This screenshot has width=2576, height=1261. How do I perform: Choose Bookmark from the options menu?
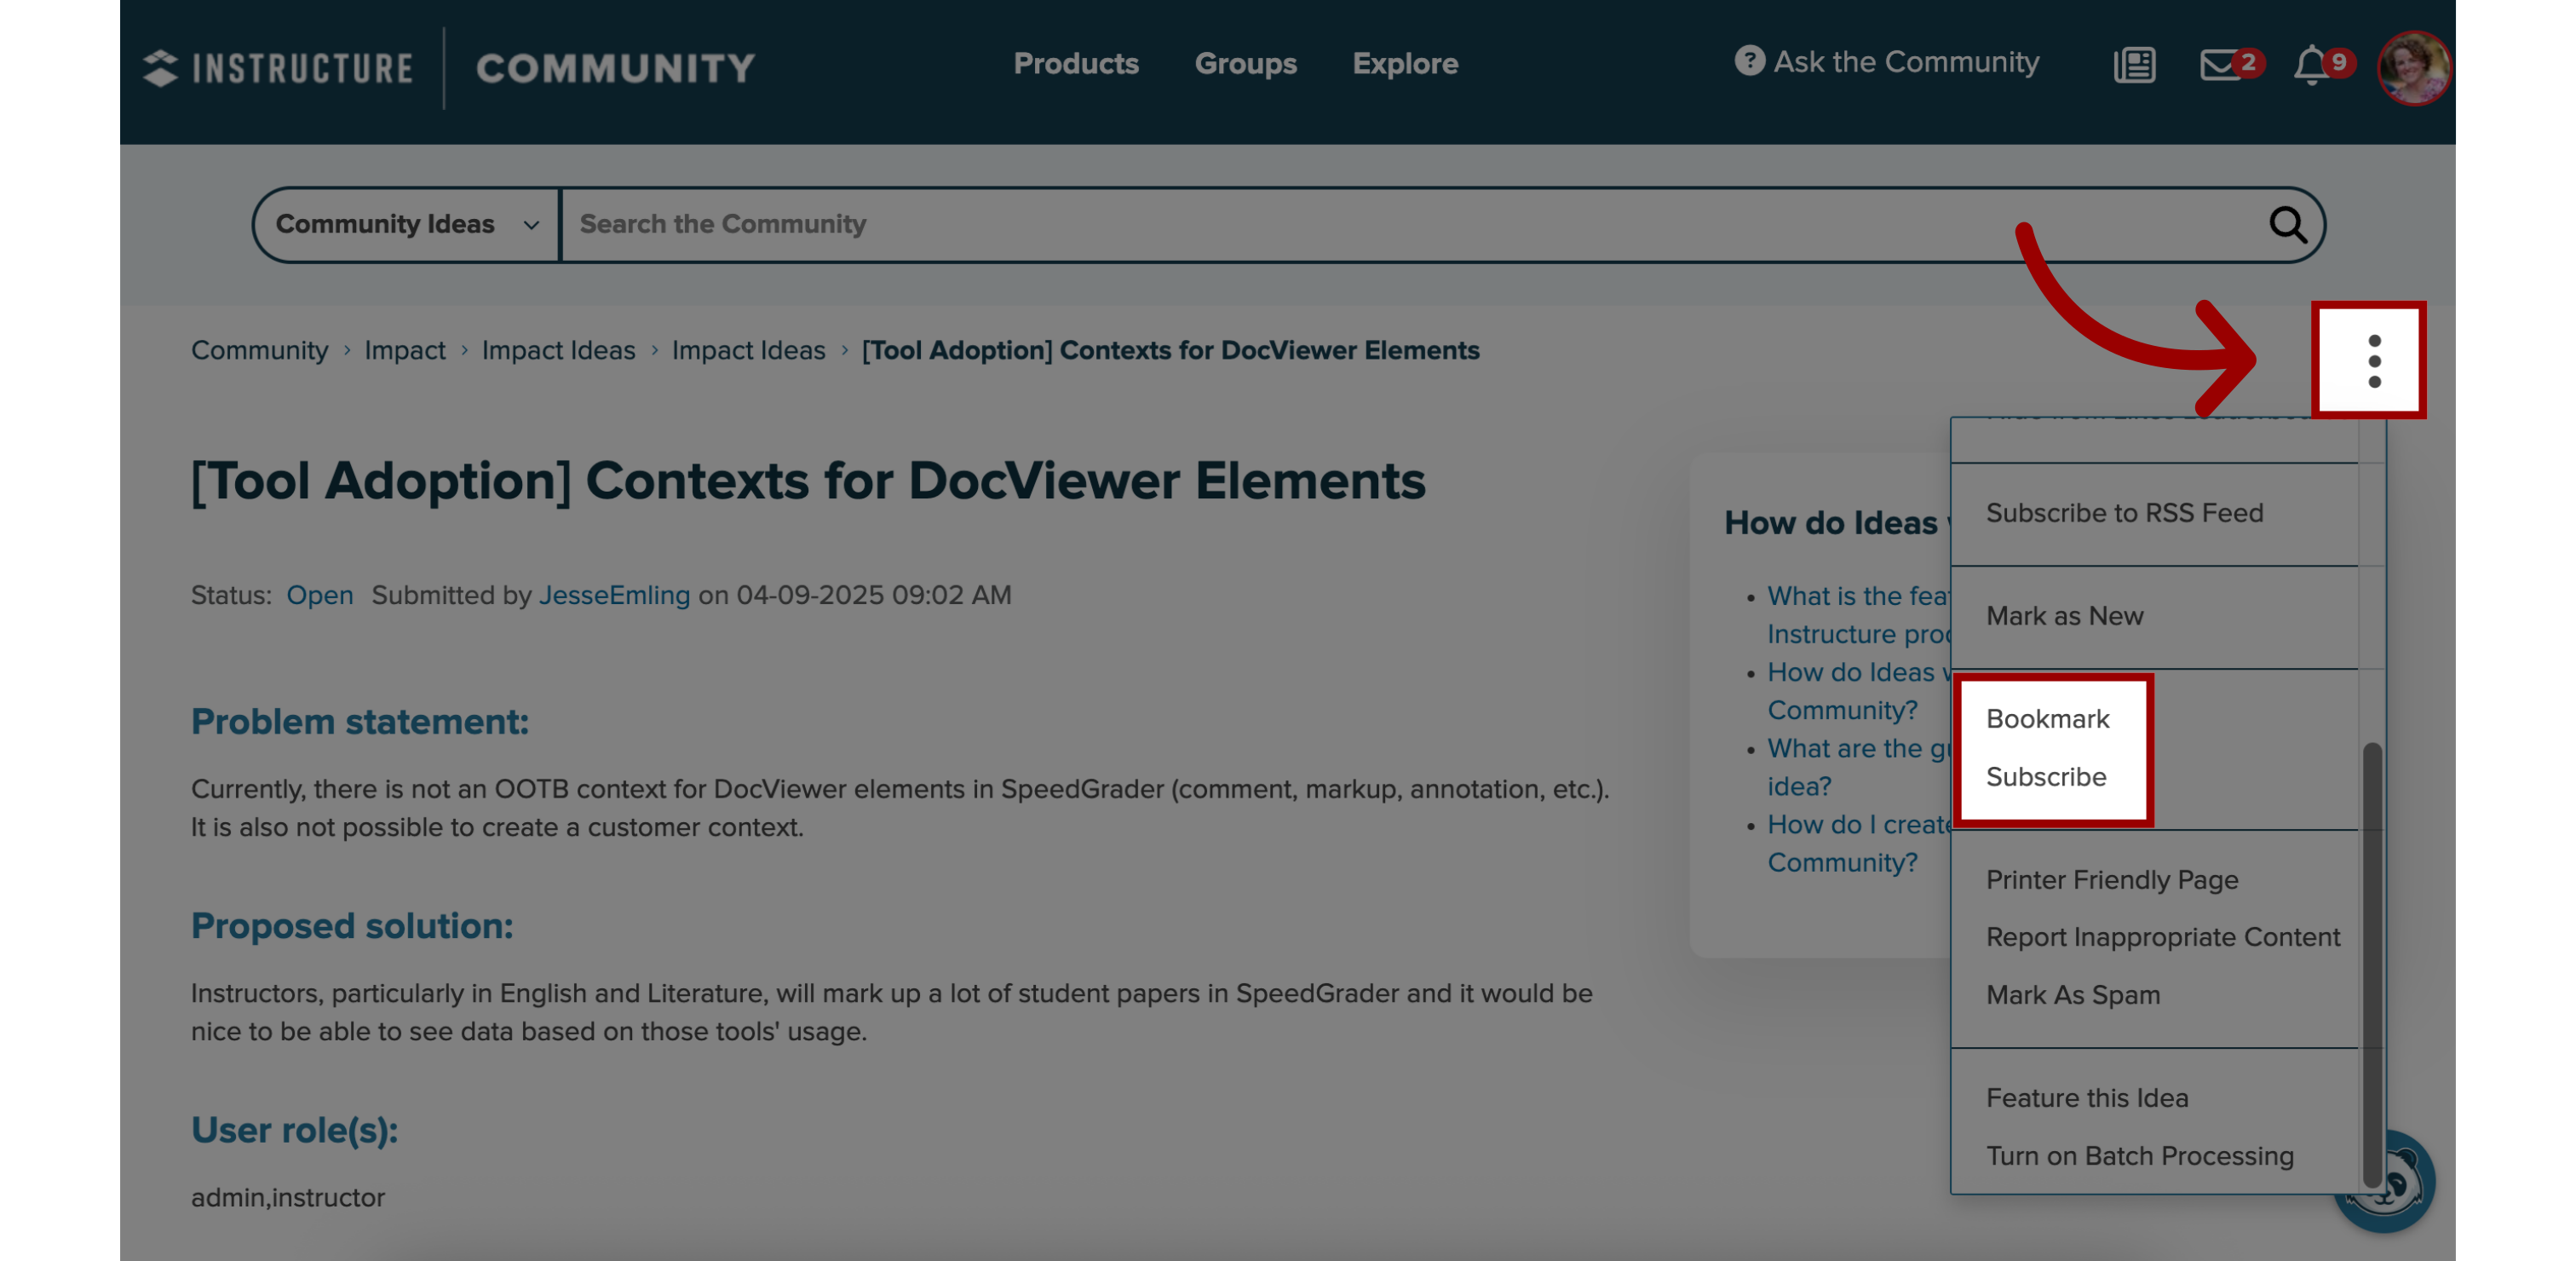click(2047, 718)
